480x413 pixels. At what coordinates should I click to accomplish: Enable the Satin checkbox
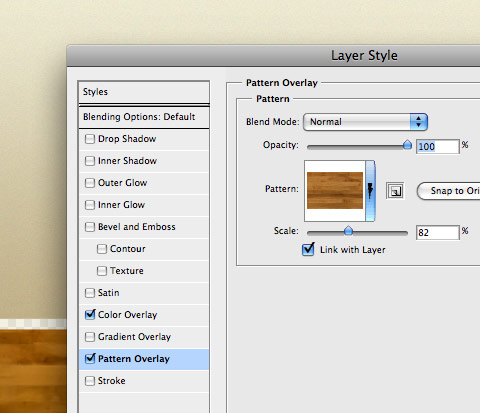[90, 293]
